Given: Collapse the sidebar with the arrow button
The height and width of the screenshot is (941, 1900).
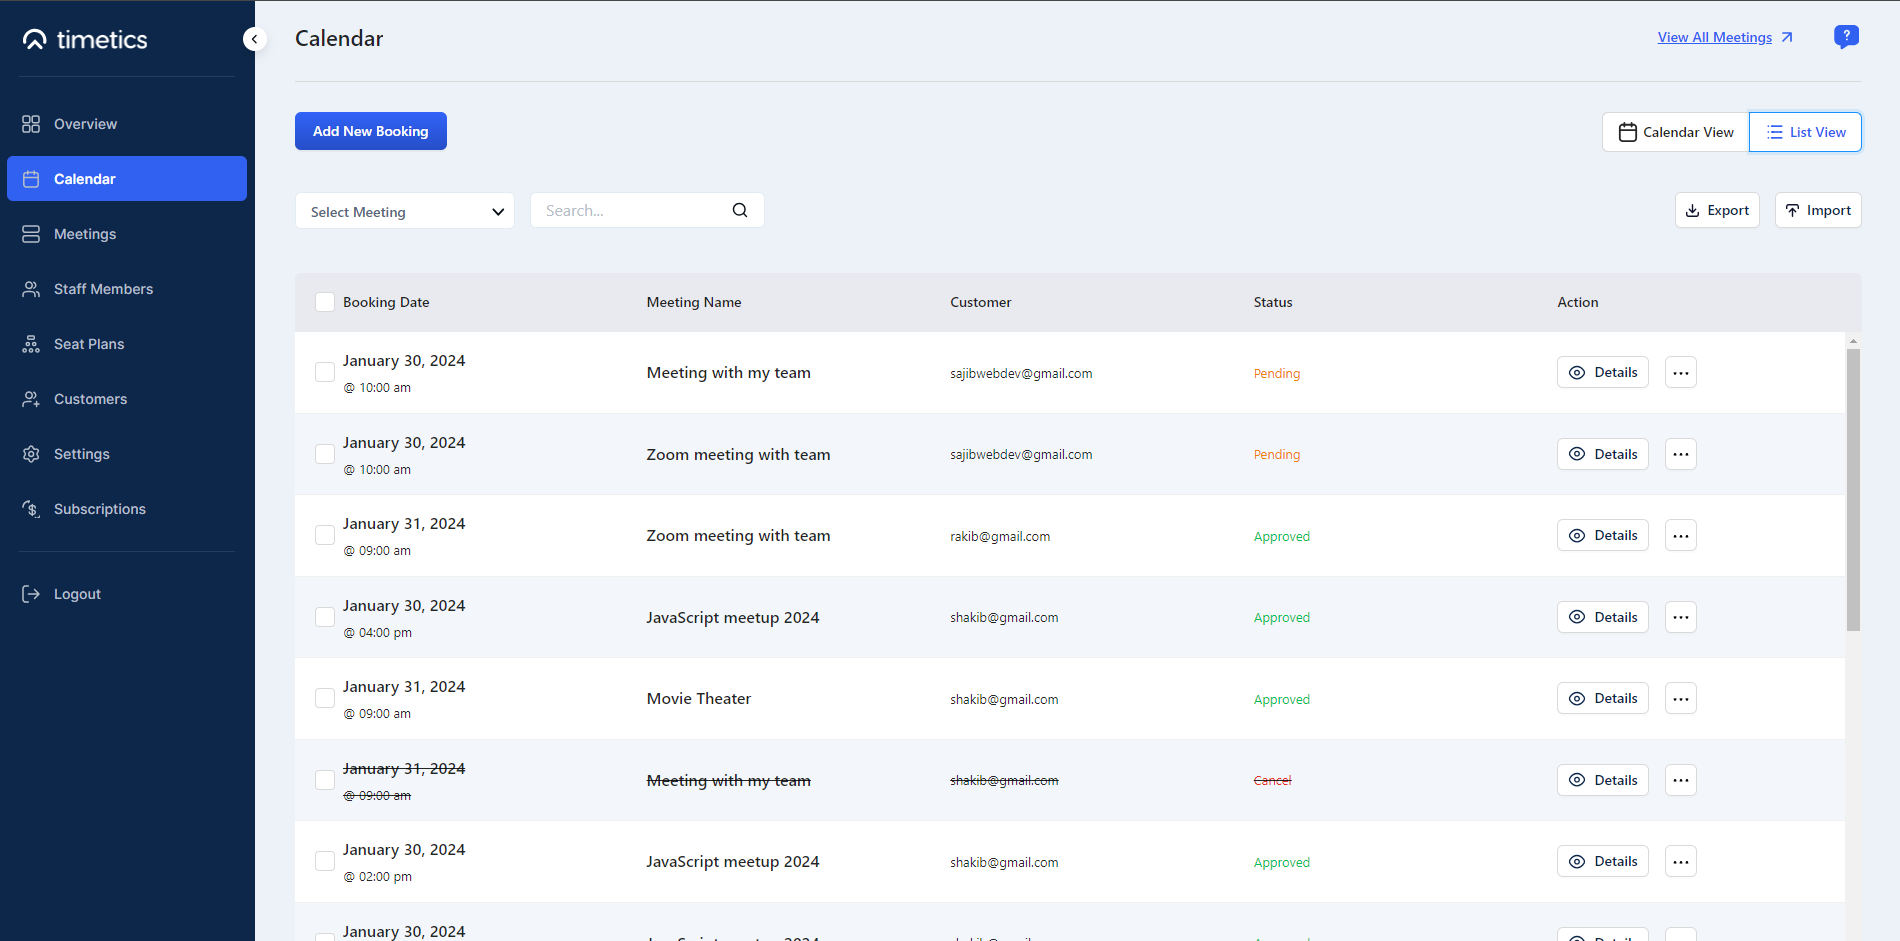Looking at the screenshot, I should coord(254,39).
